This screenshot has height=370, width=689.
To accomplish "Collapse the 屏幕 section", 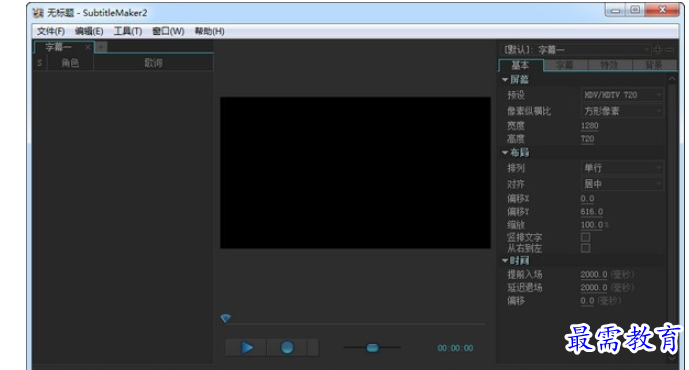I will pyautogui.click(x=505, y=80).
